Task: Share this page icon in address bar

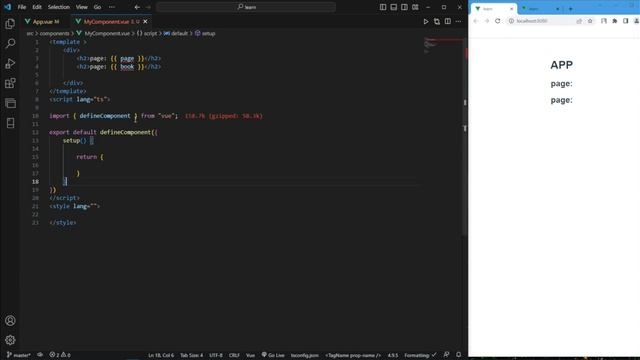Action: click(579, 21)
